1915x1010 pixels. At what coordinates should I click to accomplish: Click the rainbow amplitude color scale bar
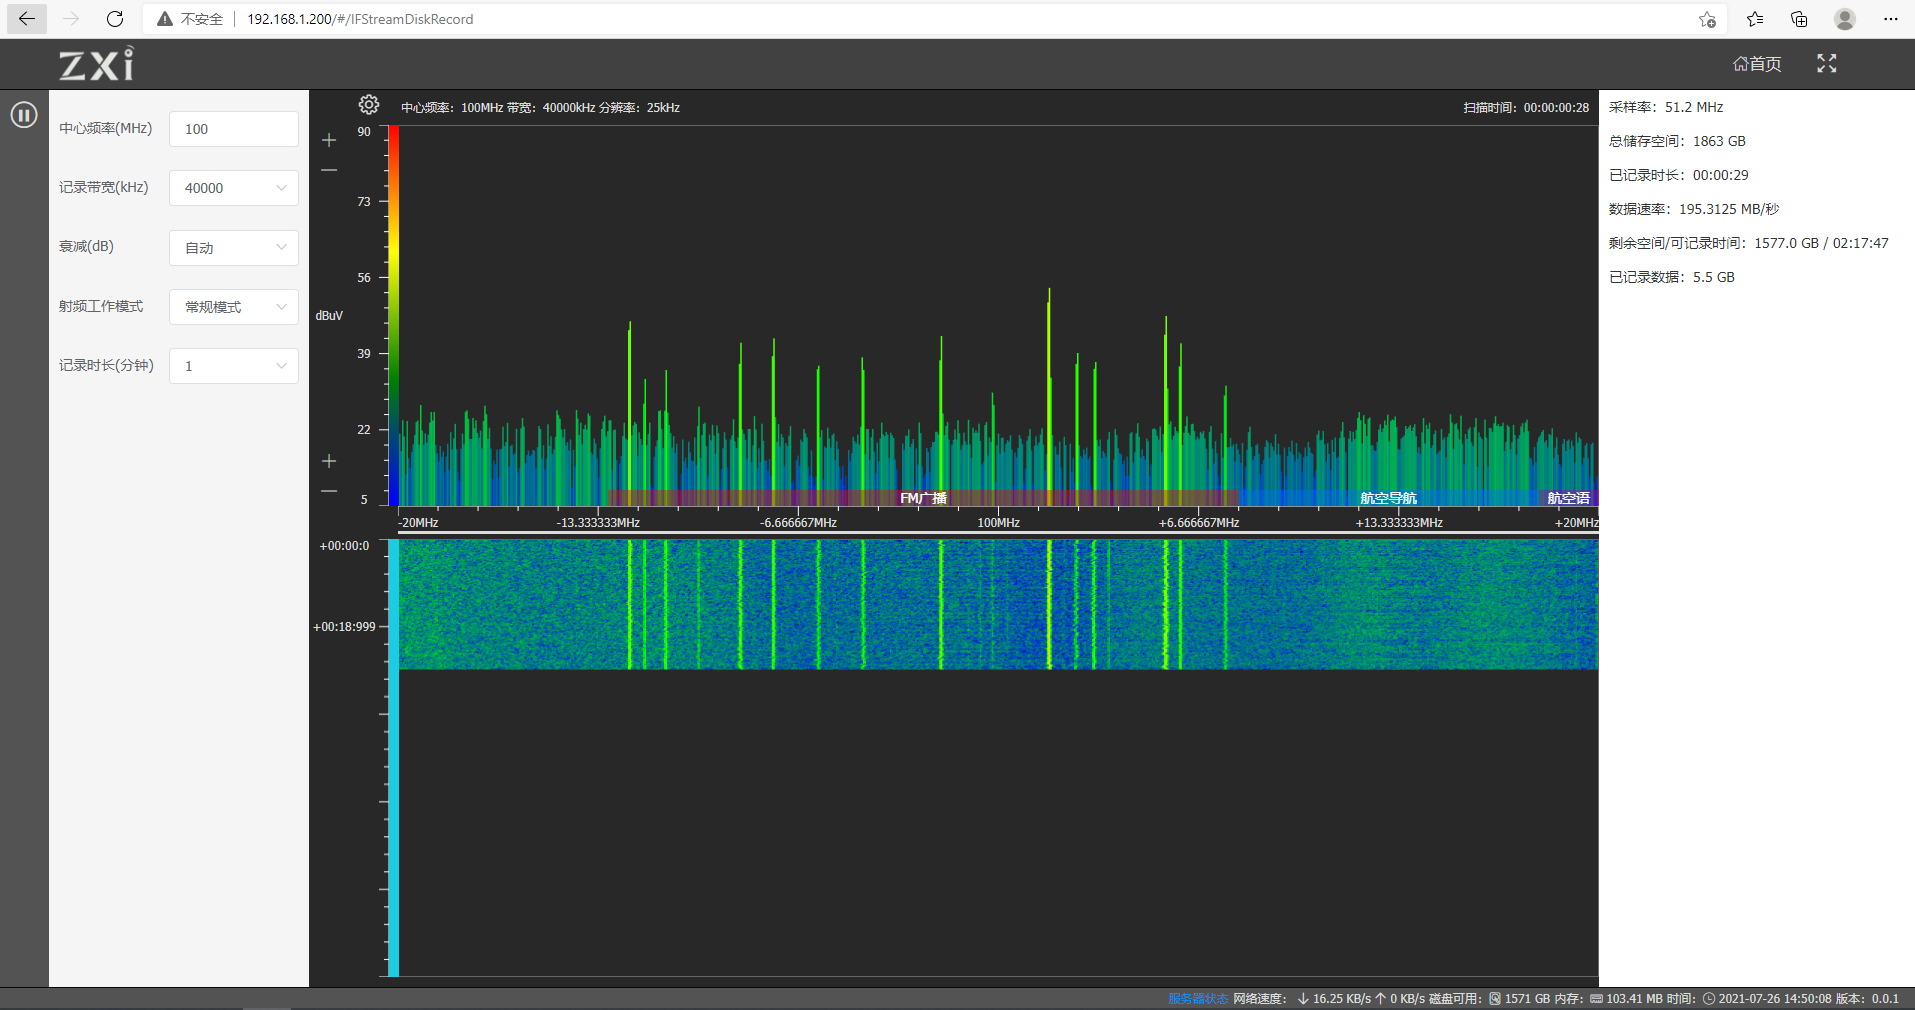(x=394, y=316)
